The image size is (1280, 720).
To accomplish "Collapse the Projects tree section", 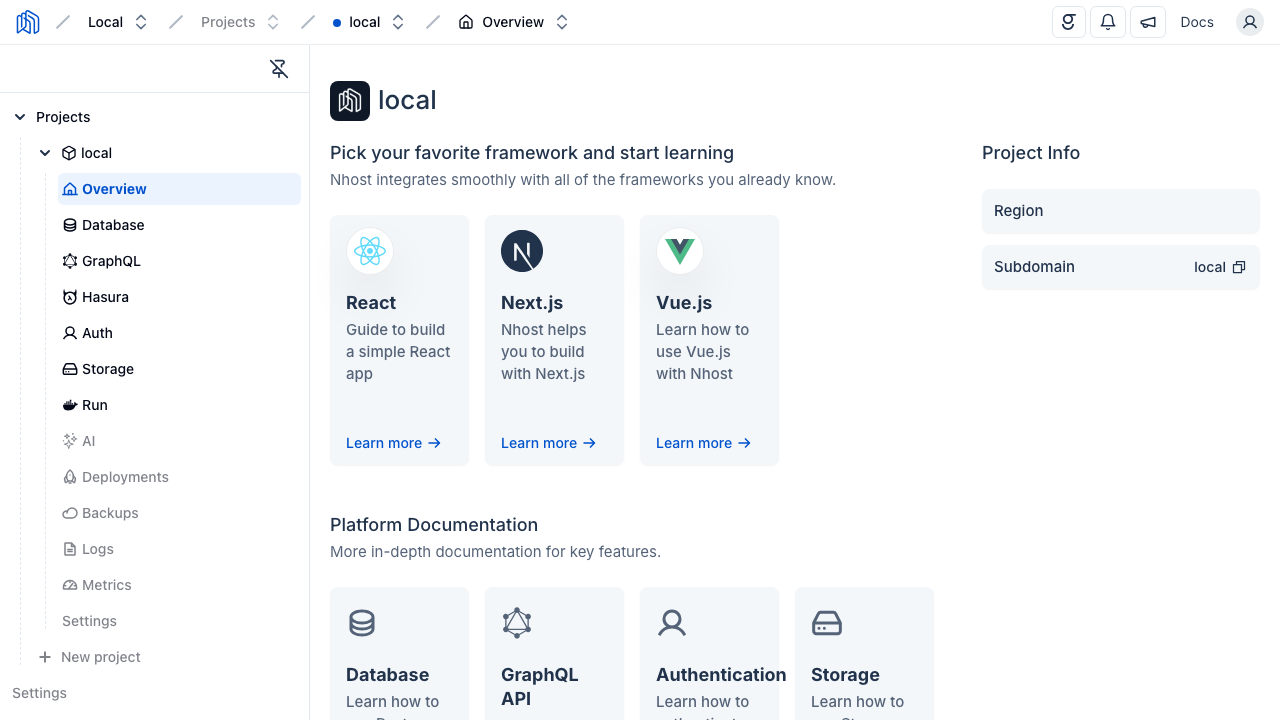I will 20,117.
